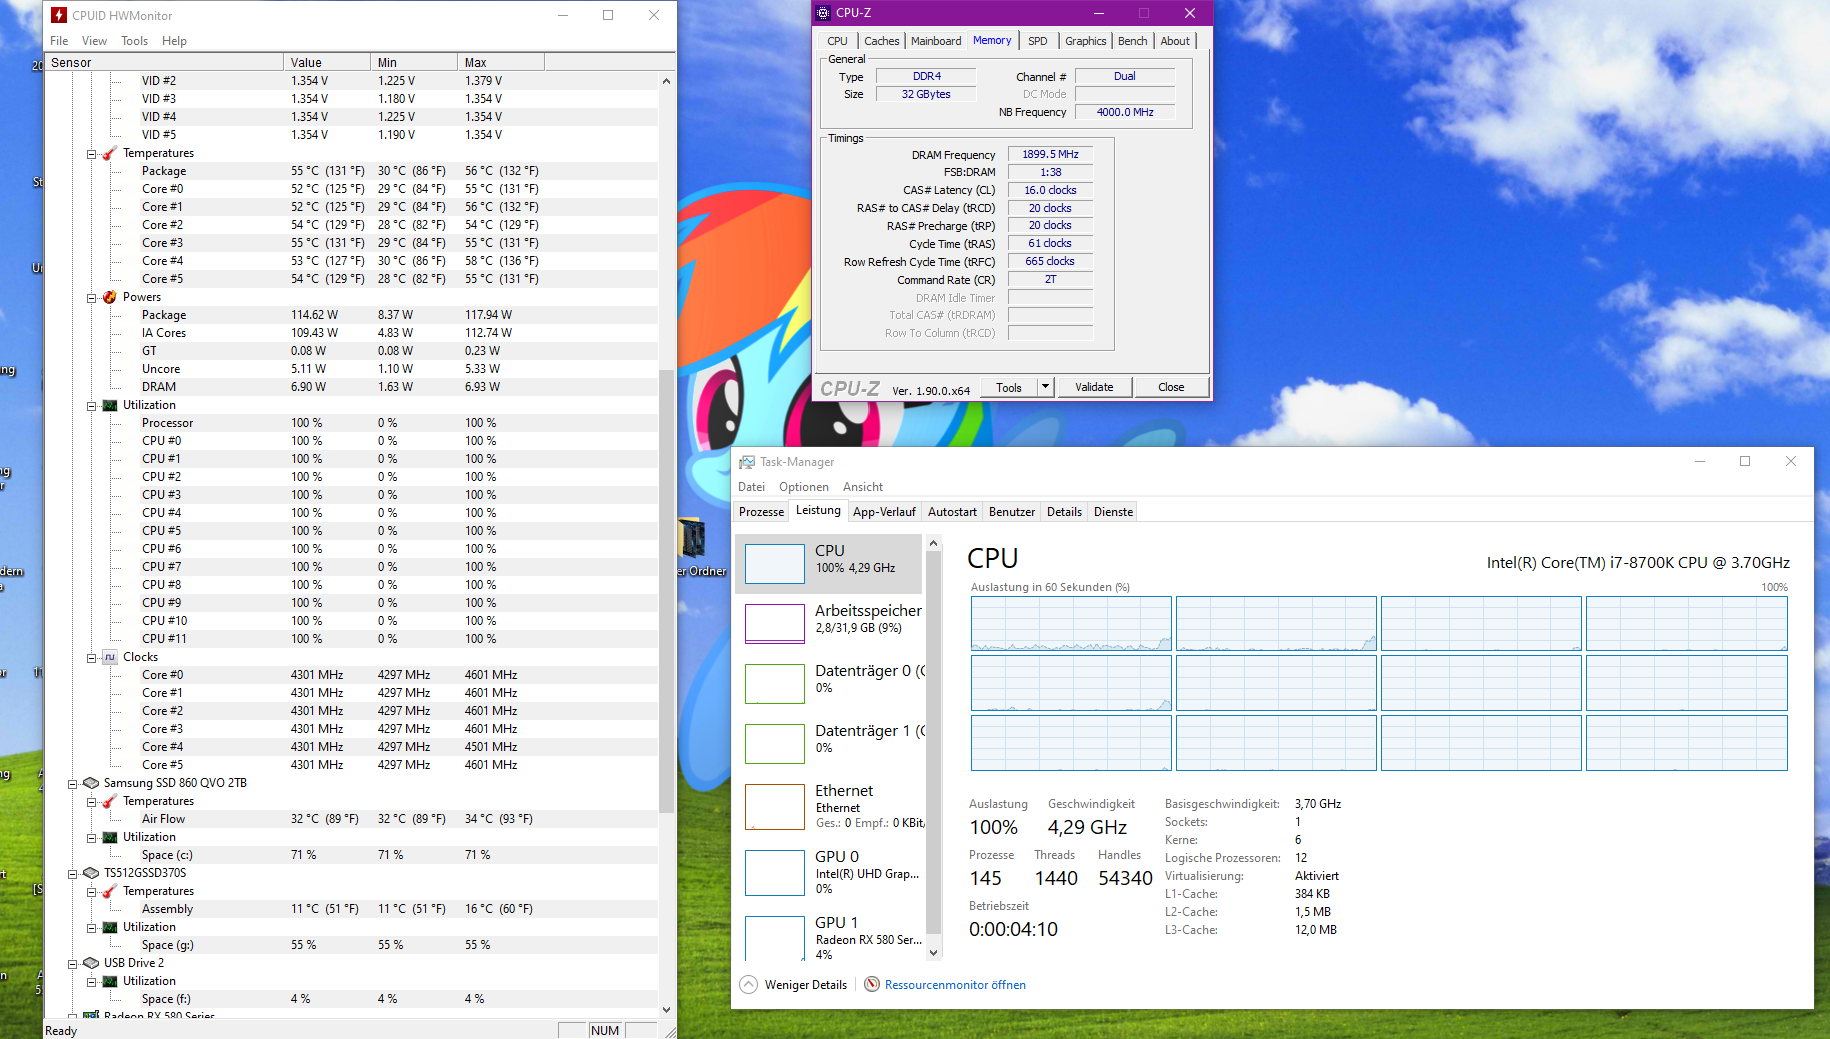Open the File menu in HWMonitor
The image size is (1830, 1039).
pos(59,41)
